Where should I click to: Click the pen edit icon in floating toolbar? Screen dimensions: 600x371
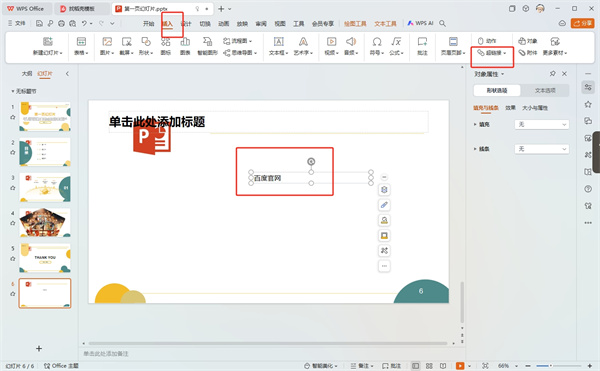coord(384,205)
